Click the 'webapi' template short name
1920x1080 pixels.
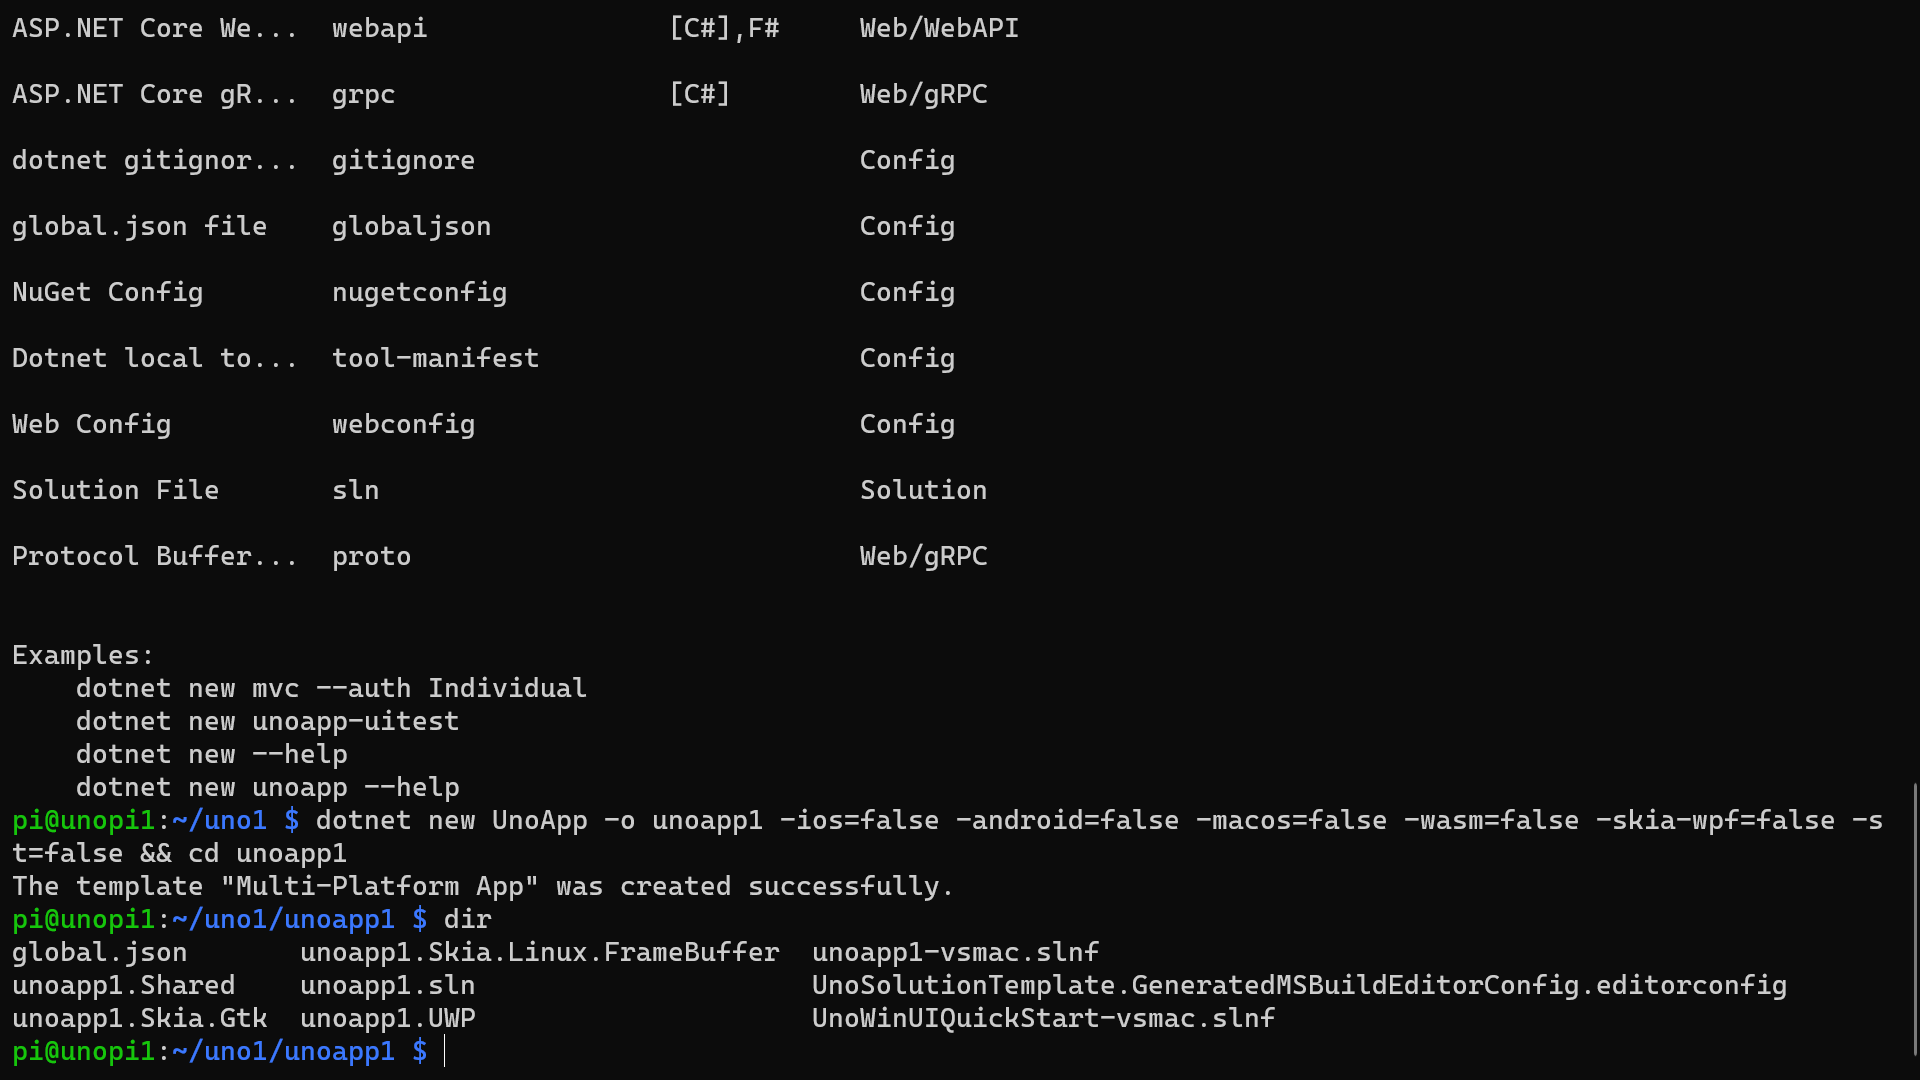pyautogui.click(x=379, y=28)
